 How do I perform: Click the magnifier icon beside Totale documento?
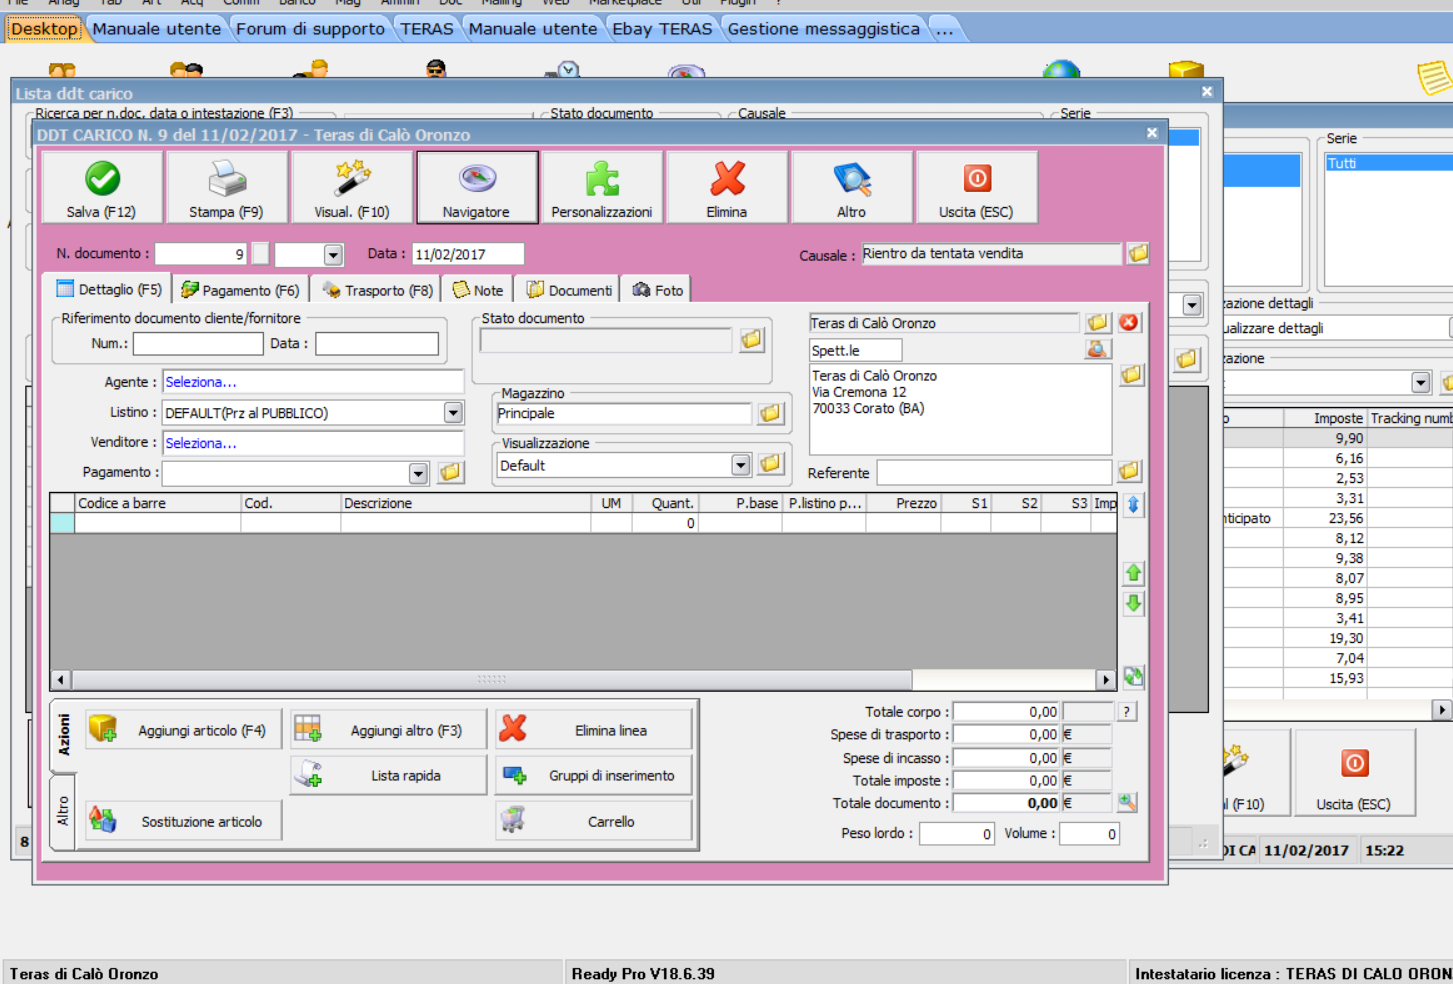(1127, 802)
